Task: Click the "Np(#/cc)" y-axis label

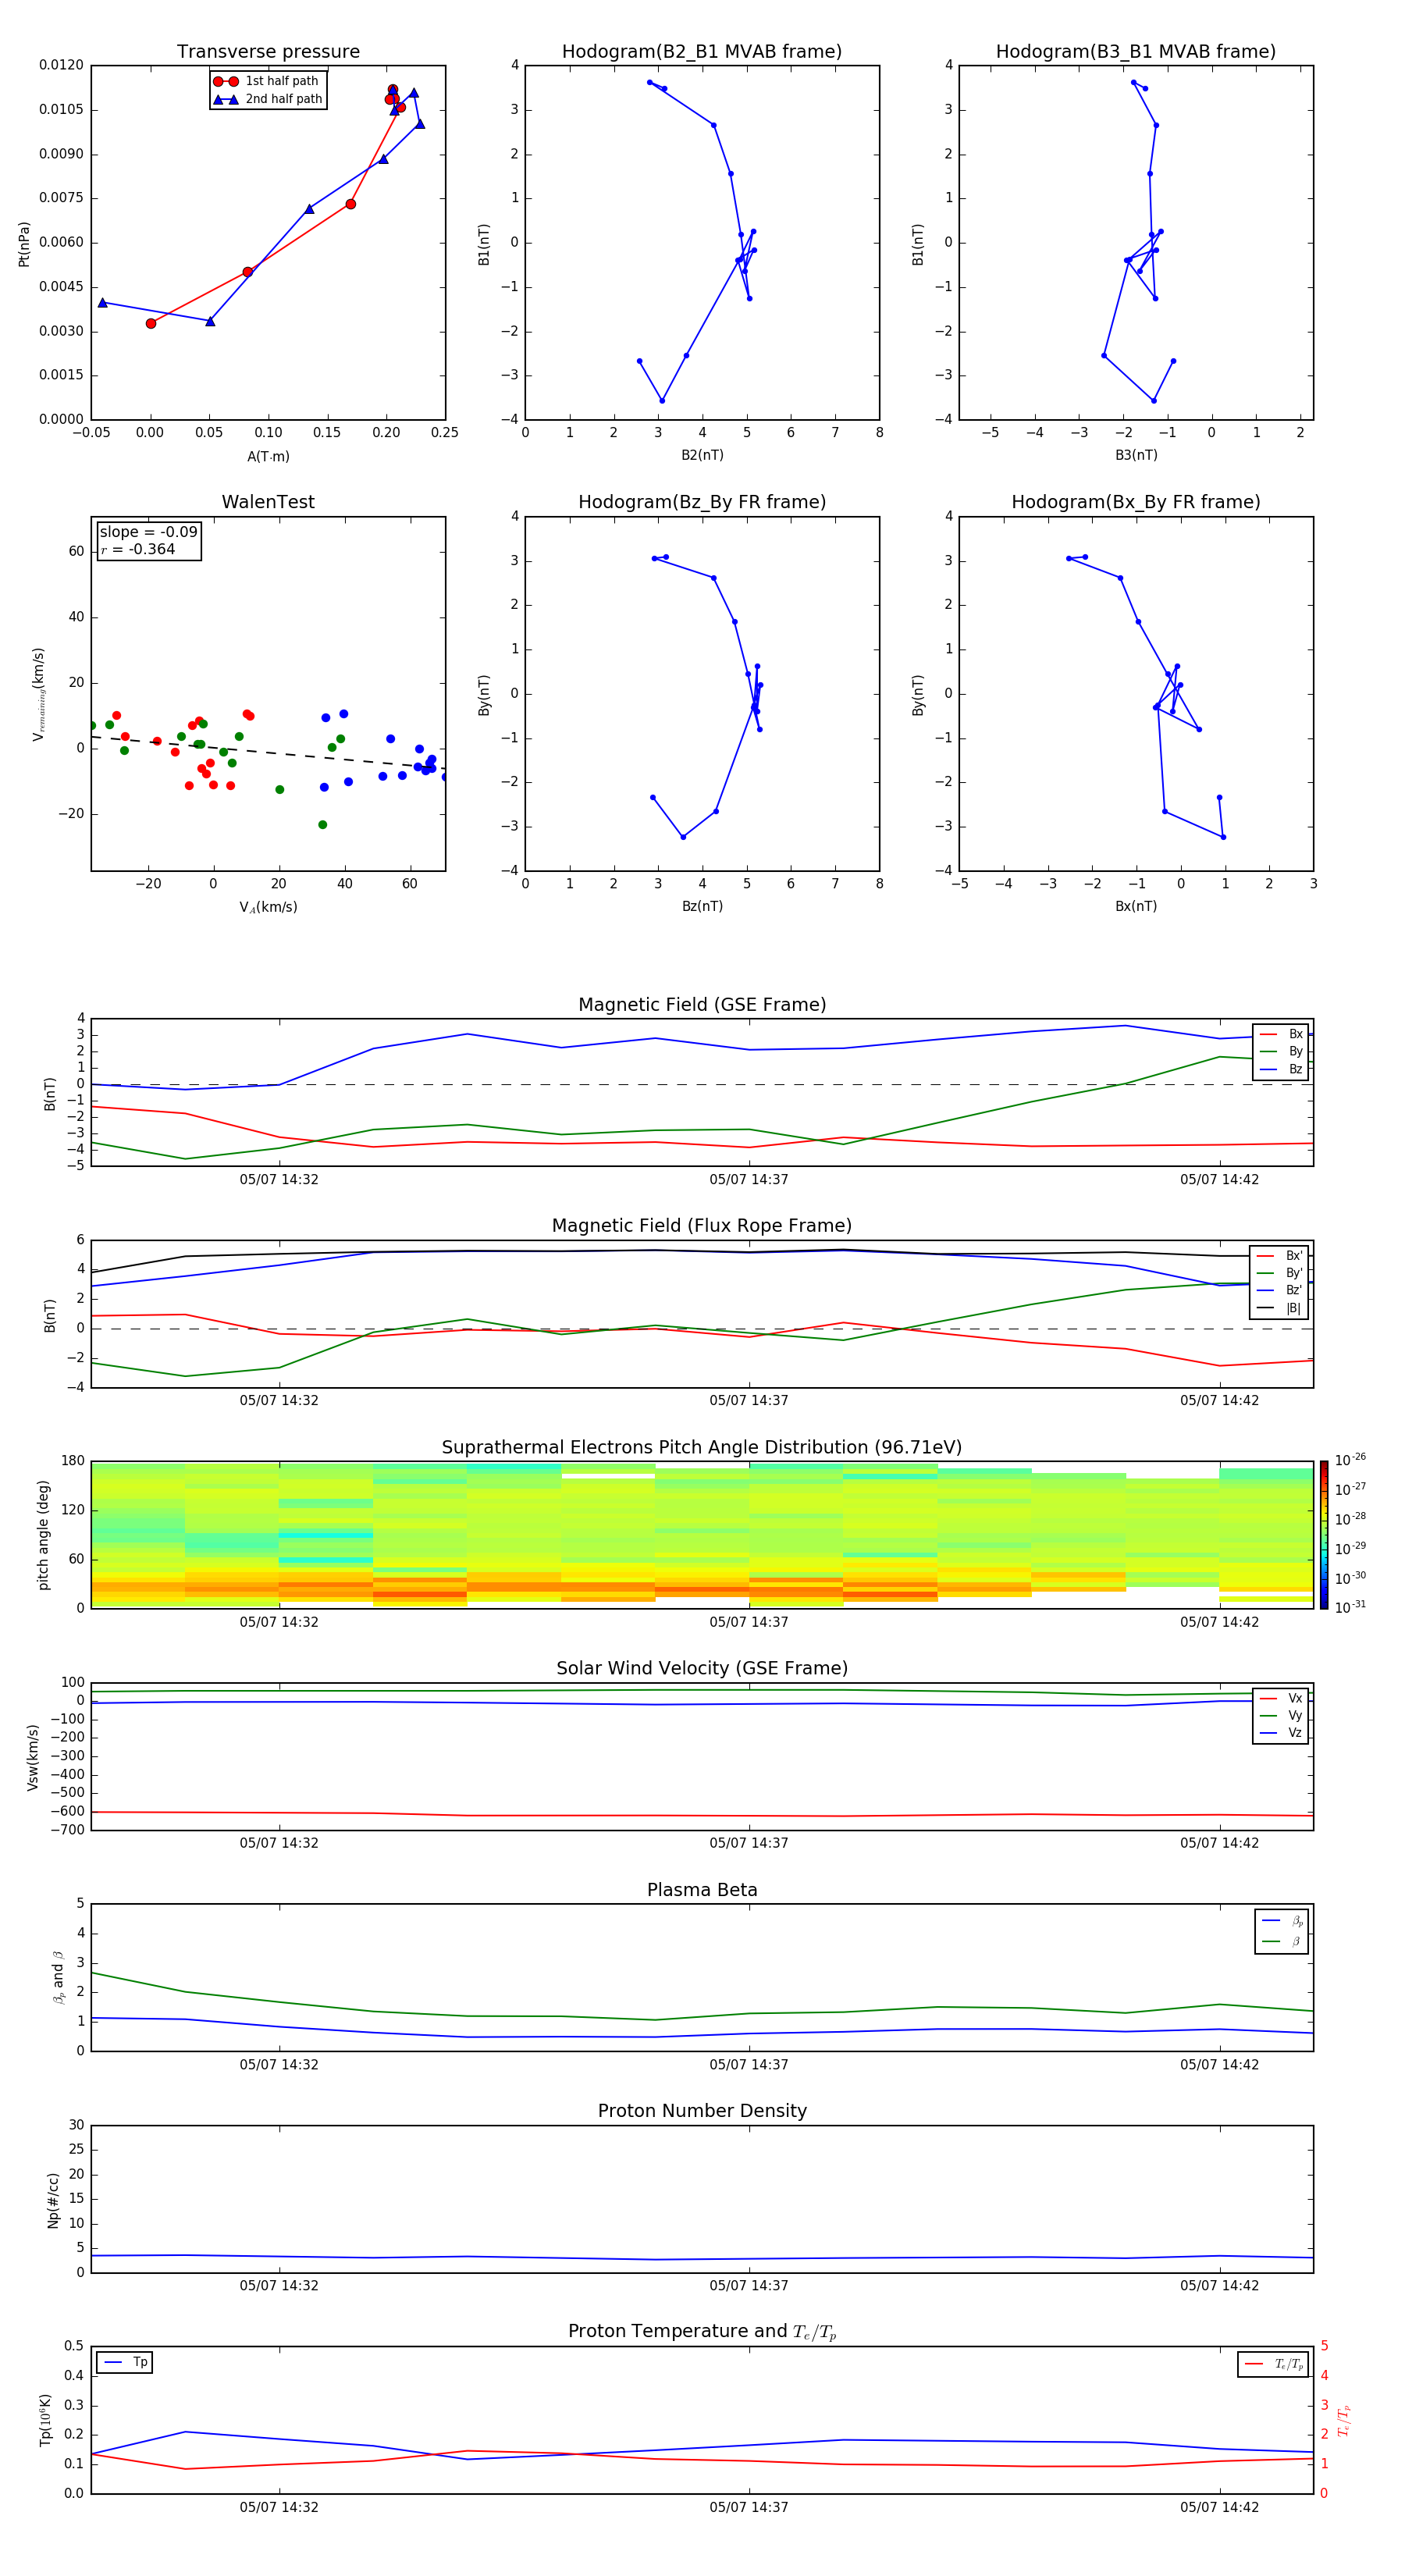Action: point(53,2200)
